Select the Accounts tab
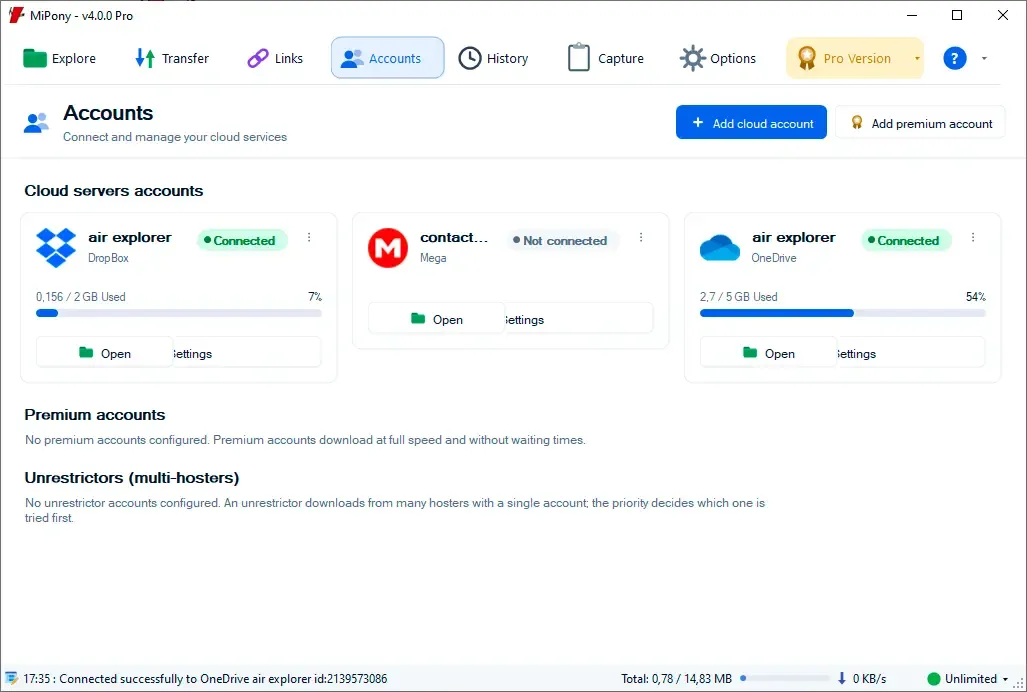Screen dimensions: 1027x692 coord(388,58)
